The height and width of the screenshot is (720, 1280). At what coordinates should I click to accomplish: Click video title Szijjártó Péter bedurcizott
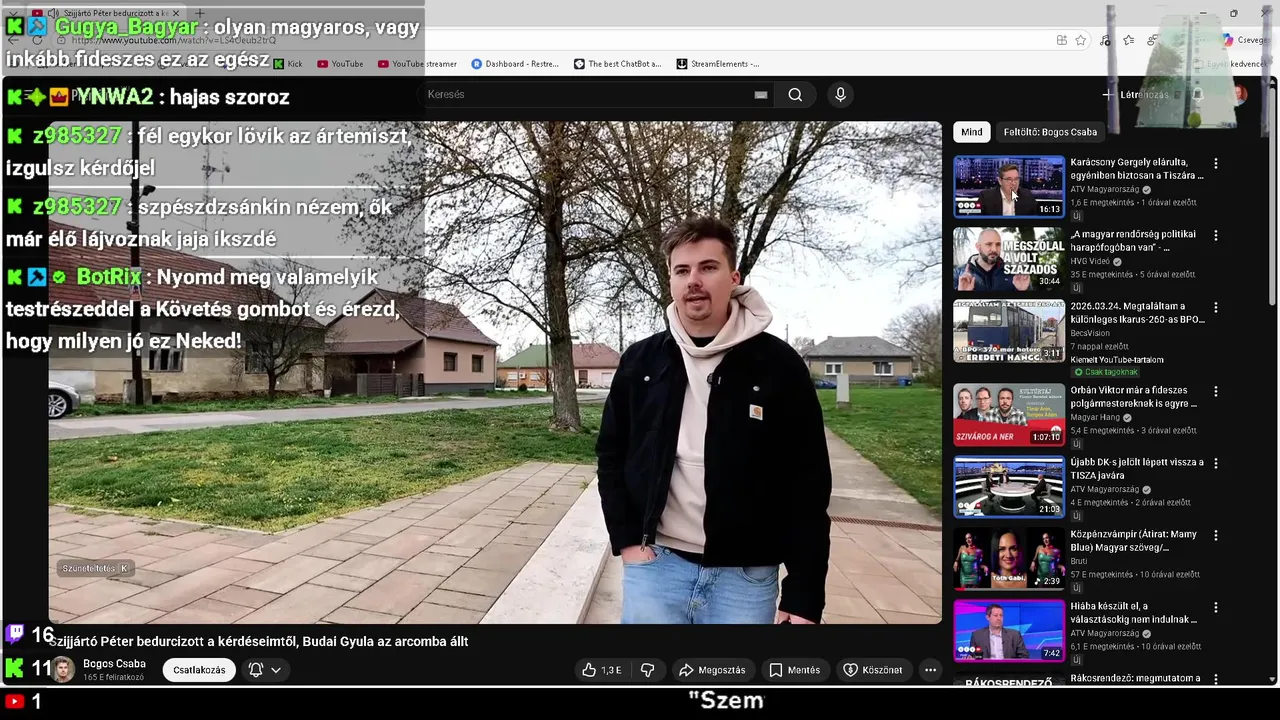pyautogui.click(x=259, y=641)
